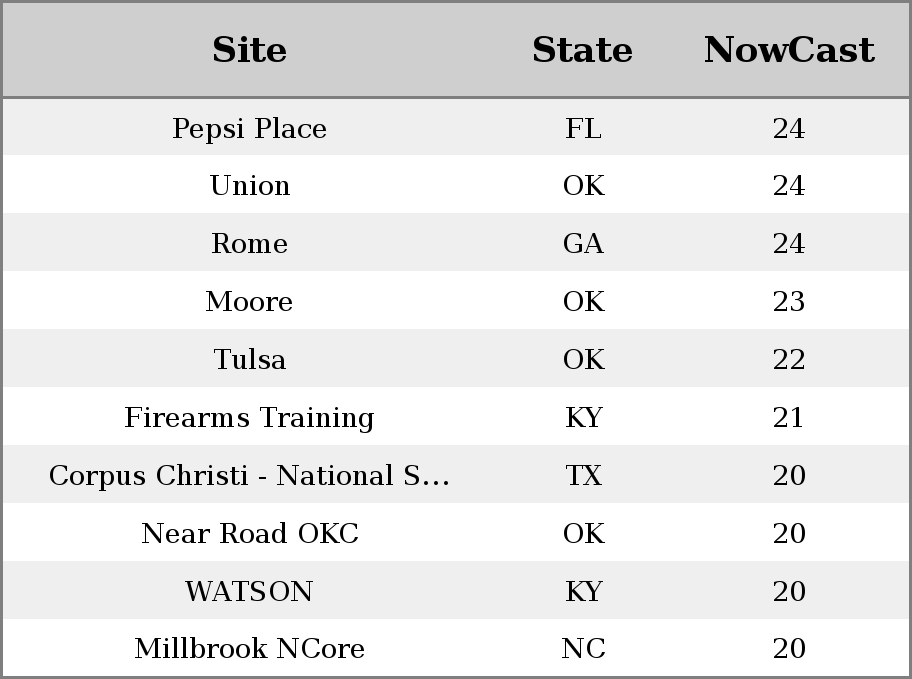Click truncated Corpus Christi site name

pyautogui.click(x=250, y=475)
